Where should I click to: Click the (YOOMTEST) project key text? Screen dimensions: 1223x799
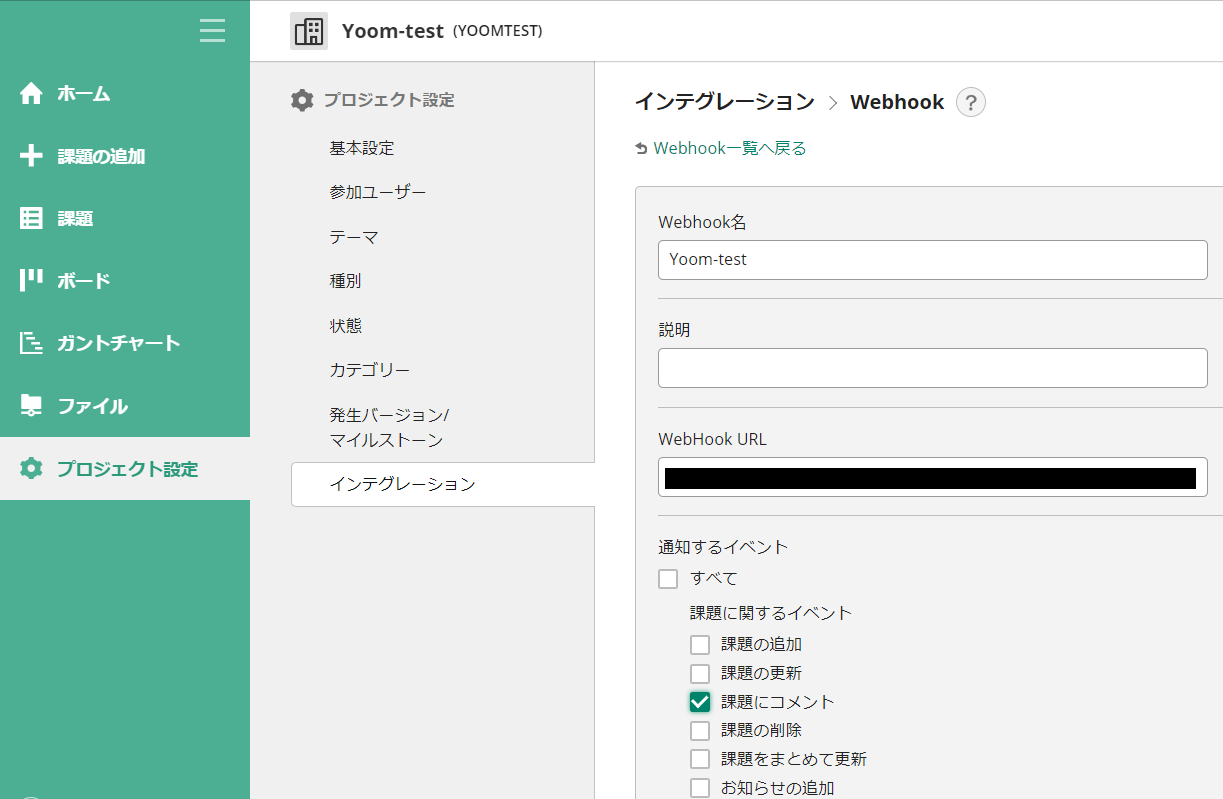point(498,31)
